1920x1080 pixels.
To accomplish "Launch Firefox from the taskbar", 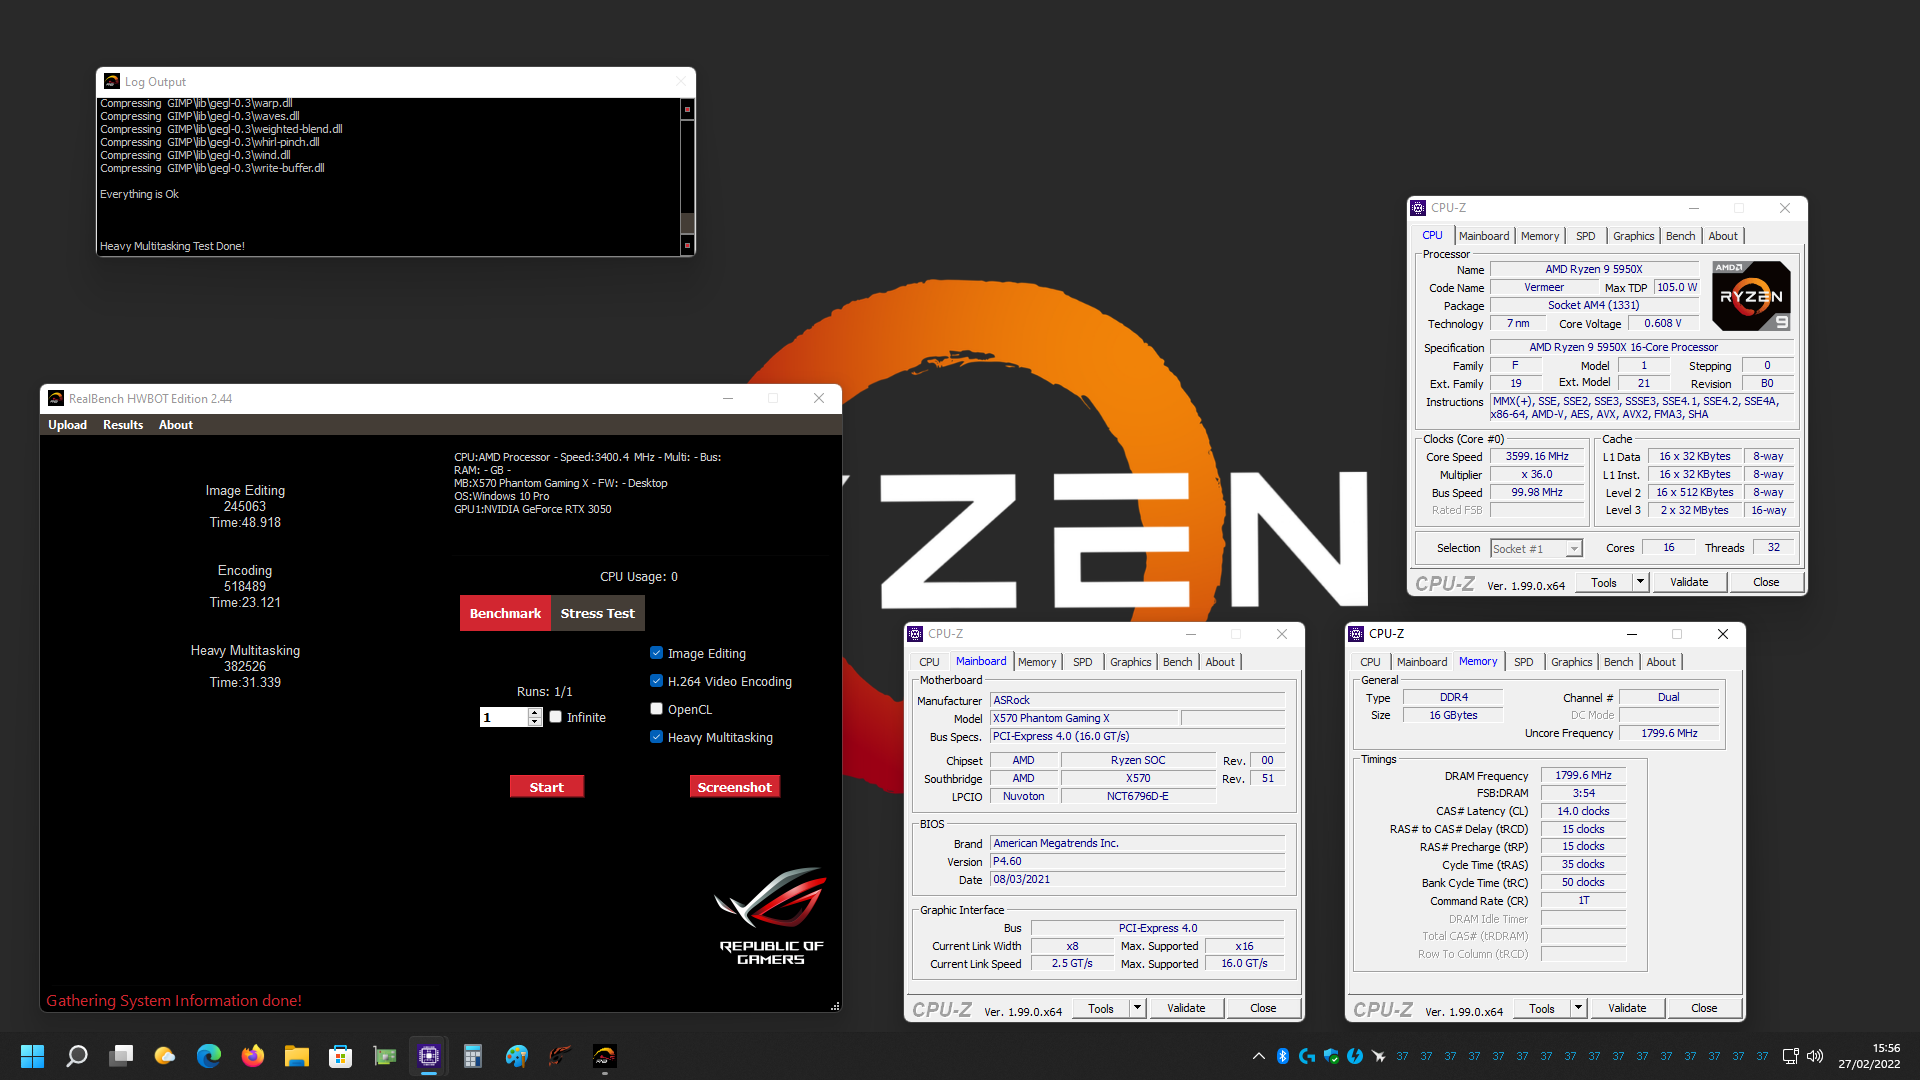I will click(253, 1056).
